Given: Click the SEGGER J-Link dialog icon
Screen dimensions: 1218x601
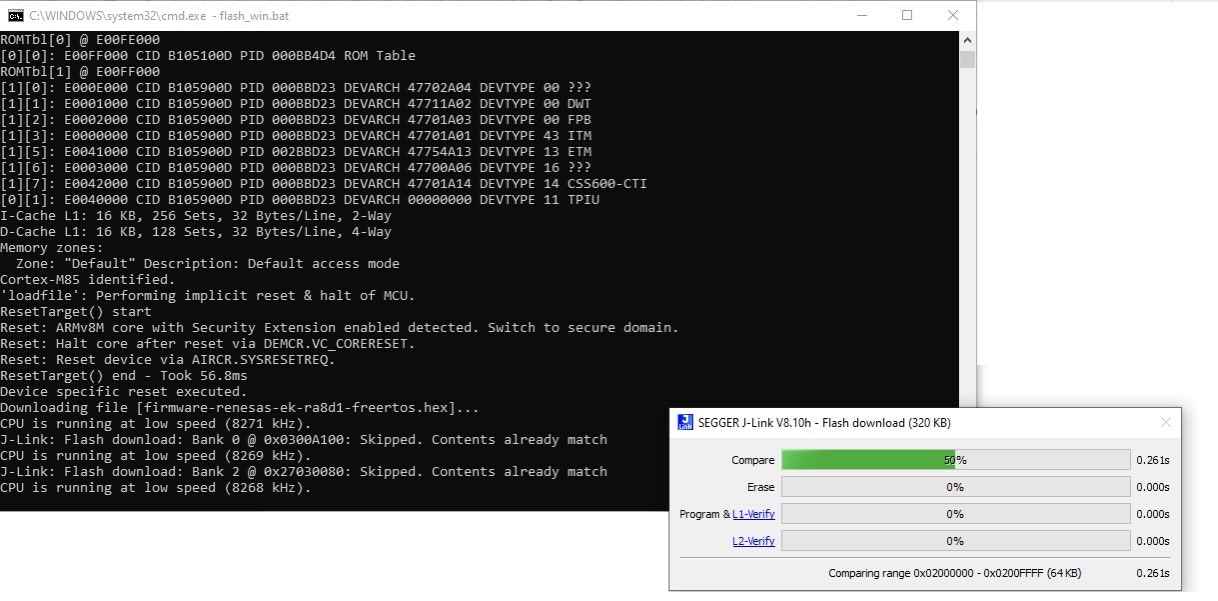Looking at the screenshot, I should [685, 422].
